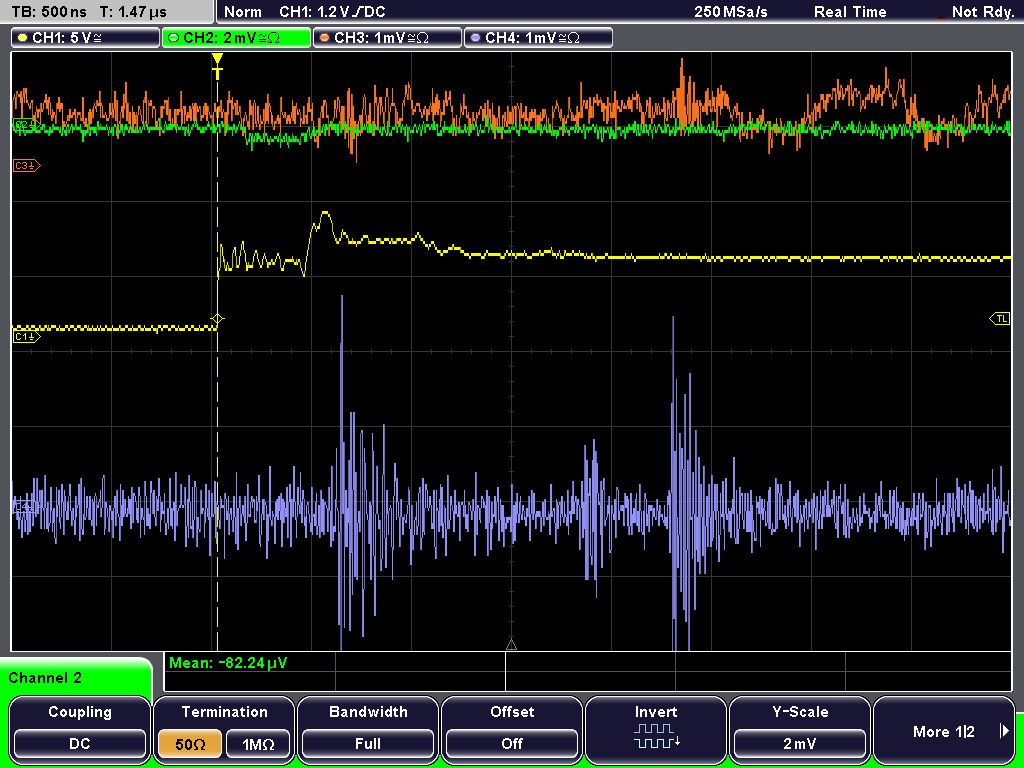Screen dimensions: 1024x768
Task: Click the T: 1.47 µs trigger time readout
Action: click(x=133, y=12)
